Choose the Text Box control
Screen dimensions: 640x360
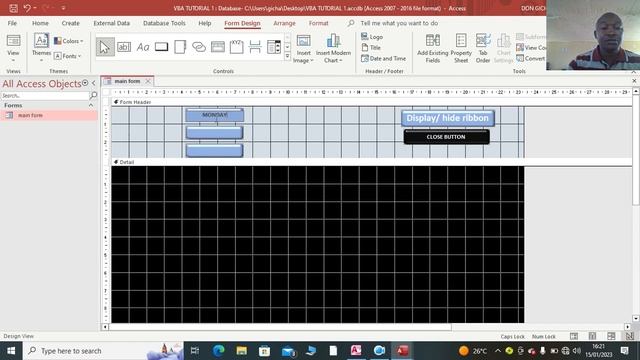coord(124,47)
